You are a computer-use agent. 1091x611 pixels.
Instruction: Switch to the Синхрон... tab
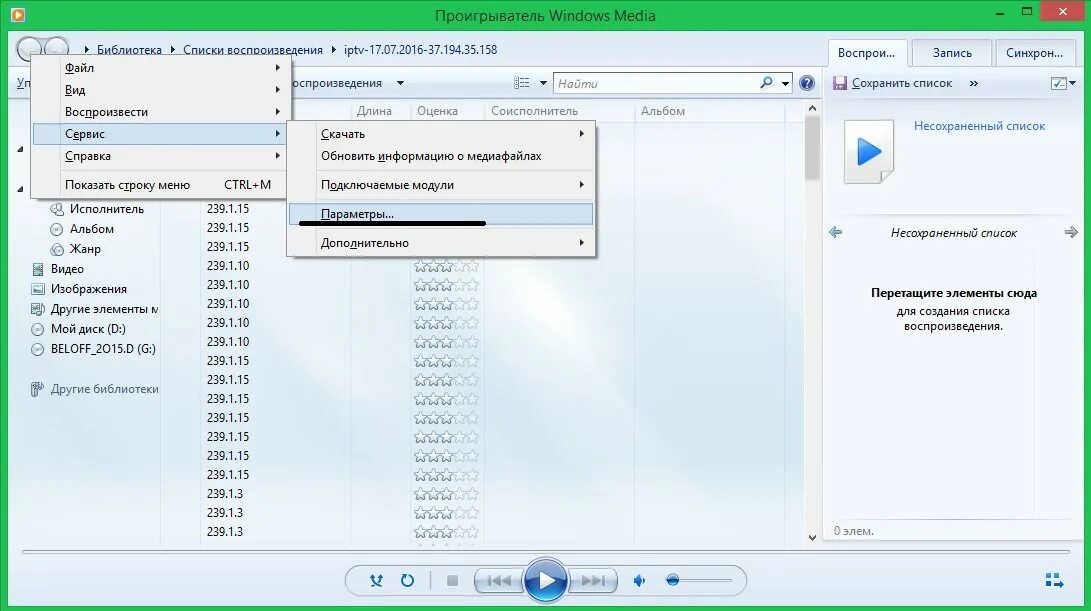[1035, 53]
